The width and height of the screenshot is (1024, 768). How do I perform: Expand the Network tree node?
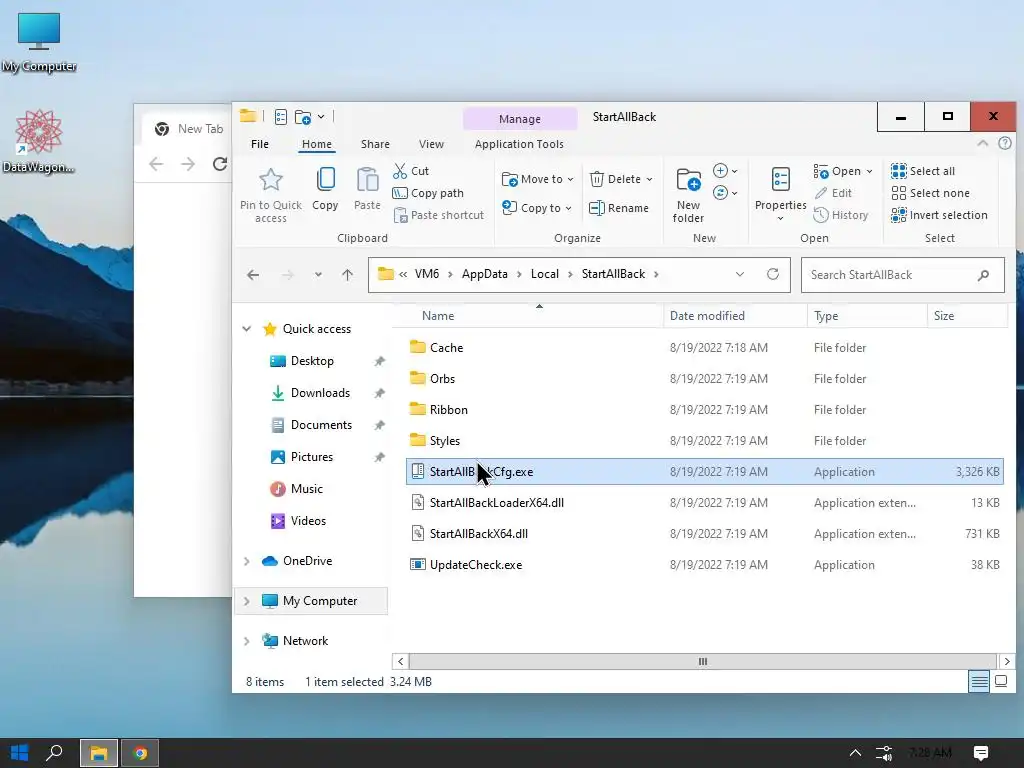click(x=247, y=641)
